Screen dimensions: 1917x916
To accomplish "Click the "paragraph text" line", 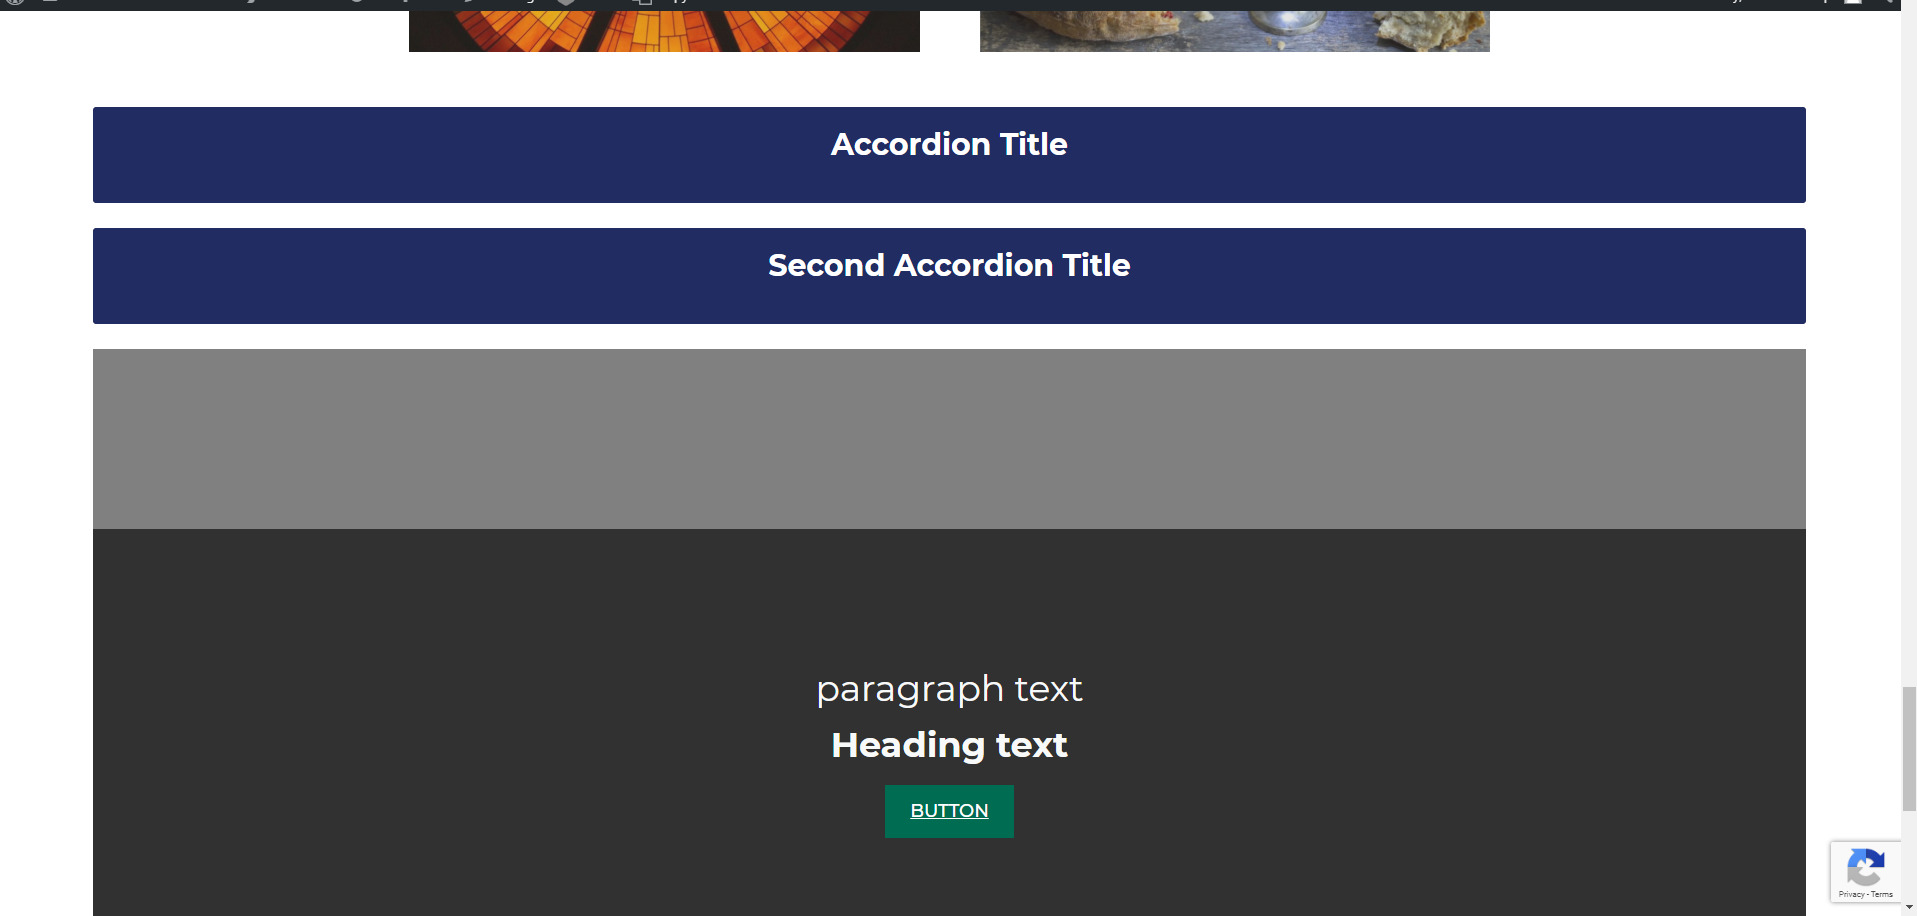I will (948, 689).
